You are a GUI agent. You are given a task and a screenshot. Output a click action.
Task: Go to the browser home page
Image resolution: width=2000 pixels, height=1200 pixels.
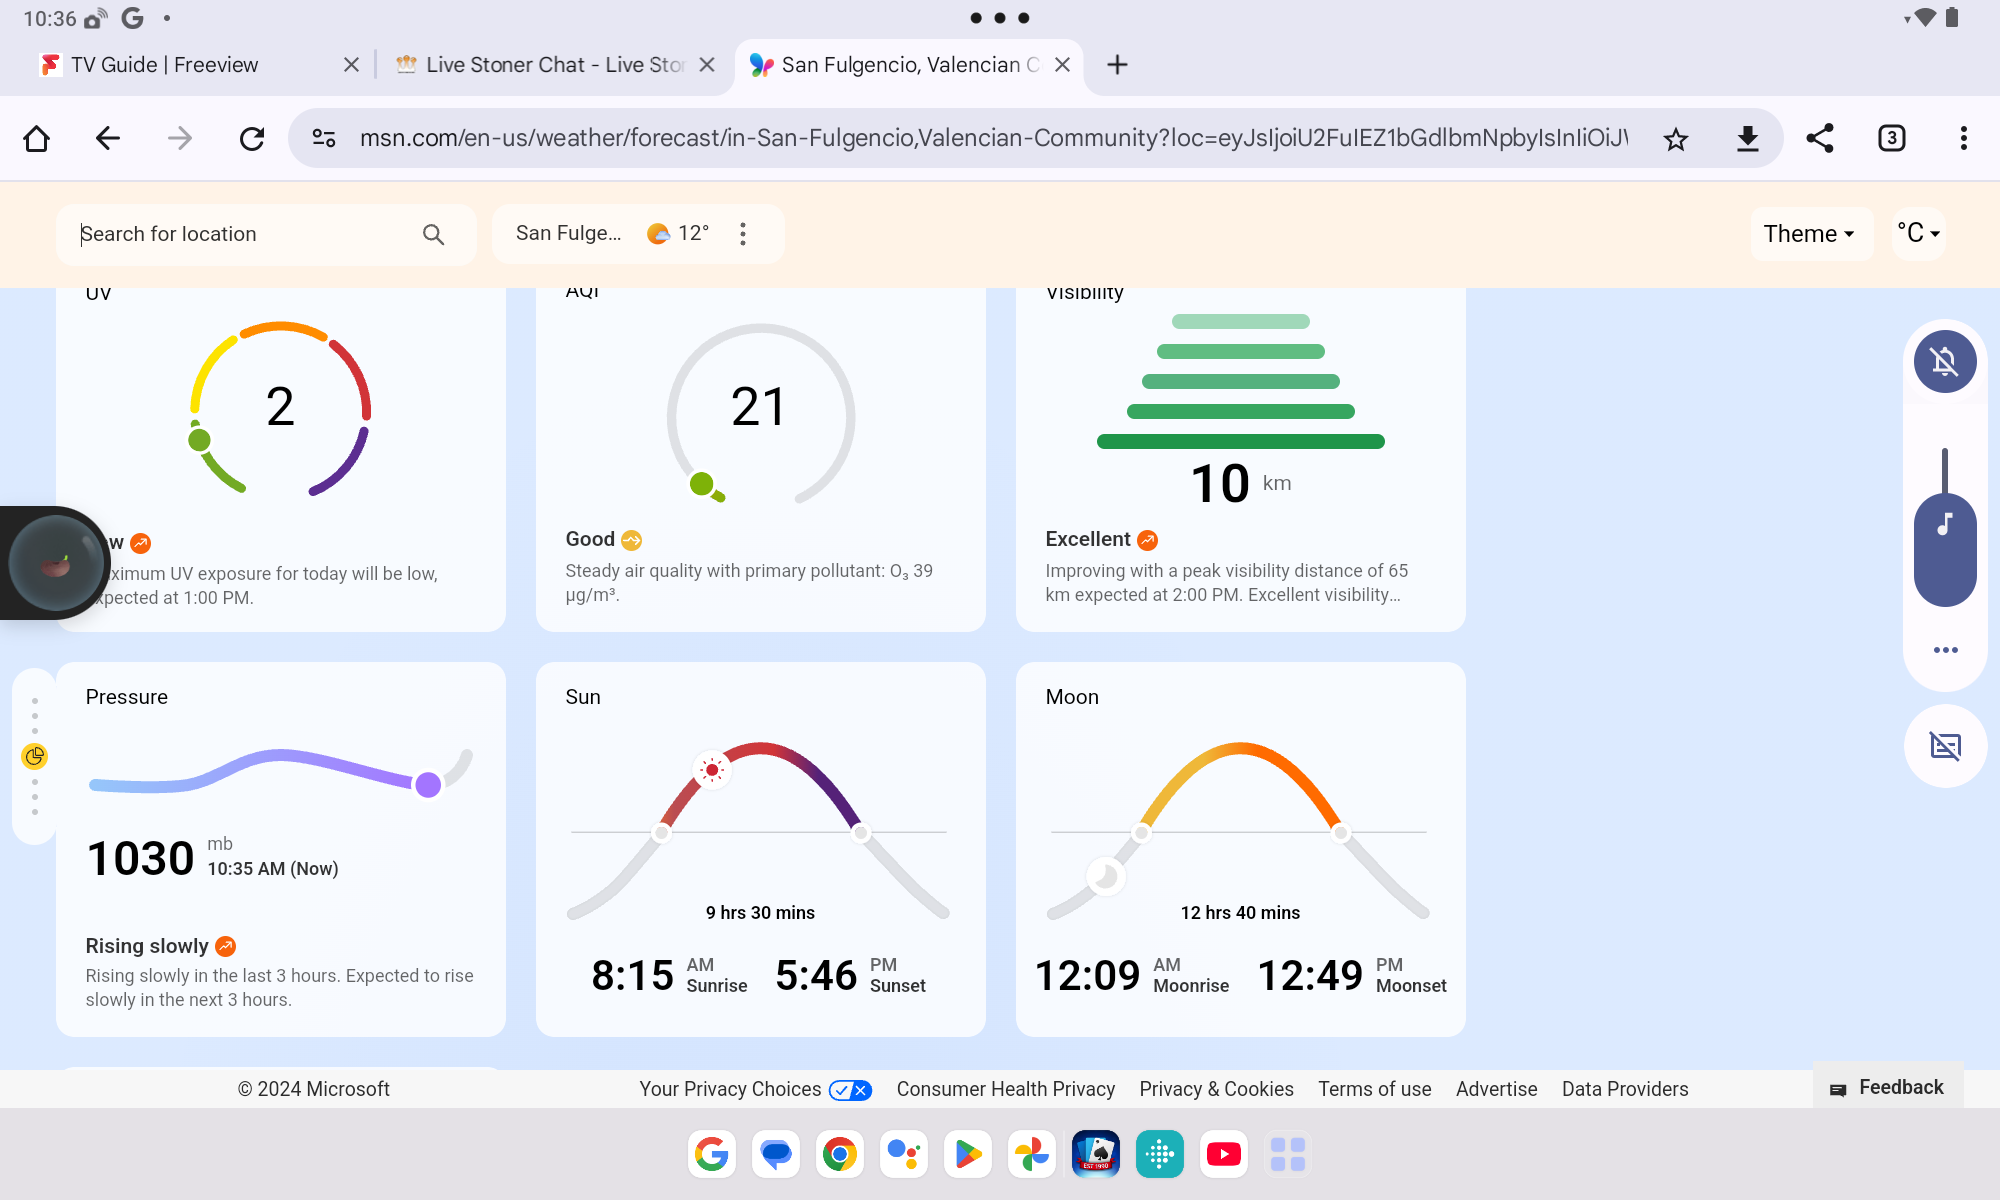[37, 138]
